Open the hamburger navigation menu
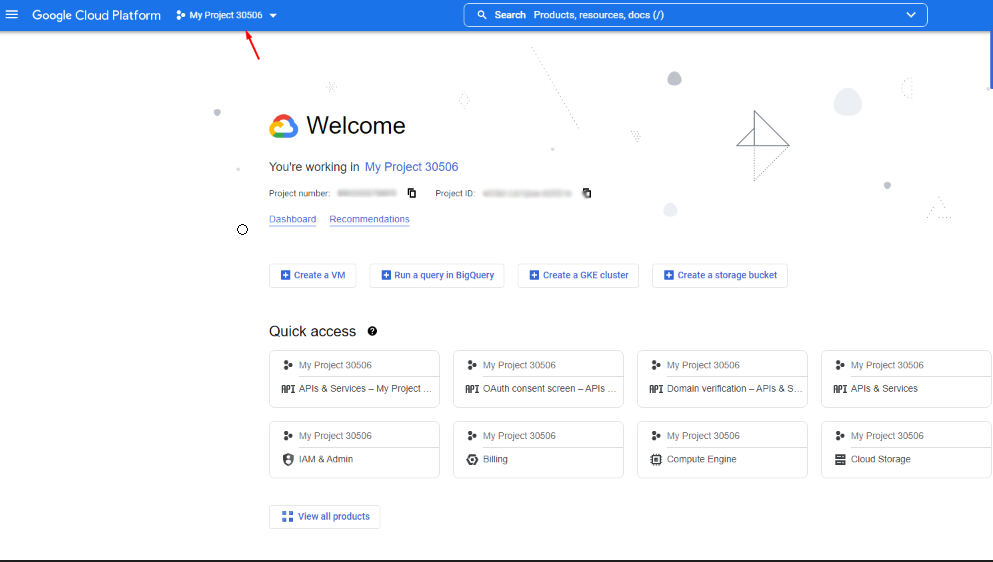The height and width of the screenshot is (562, 993). click(x=12, y=15)
